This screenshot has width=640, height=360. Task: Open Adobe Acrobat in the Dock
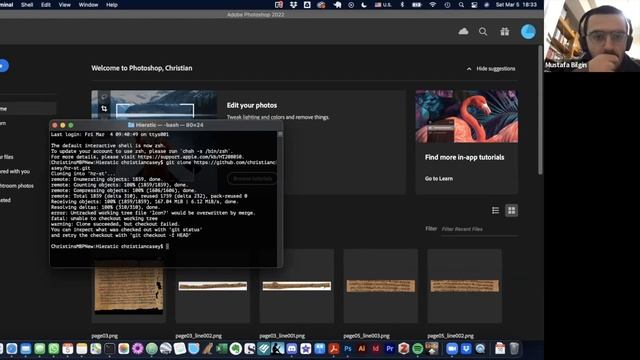coord(334,349)
